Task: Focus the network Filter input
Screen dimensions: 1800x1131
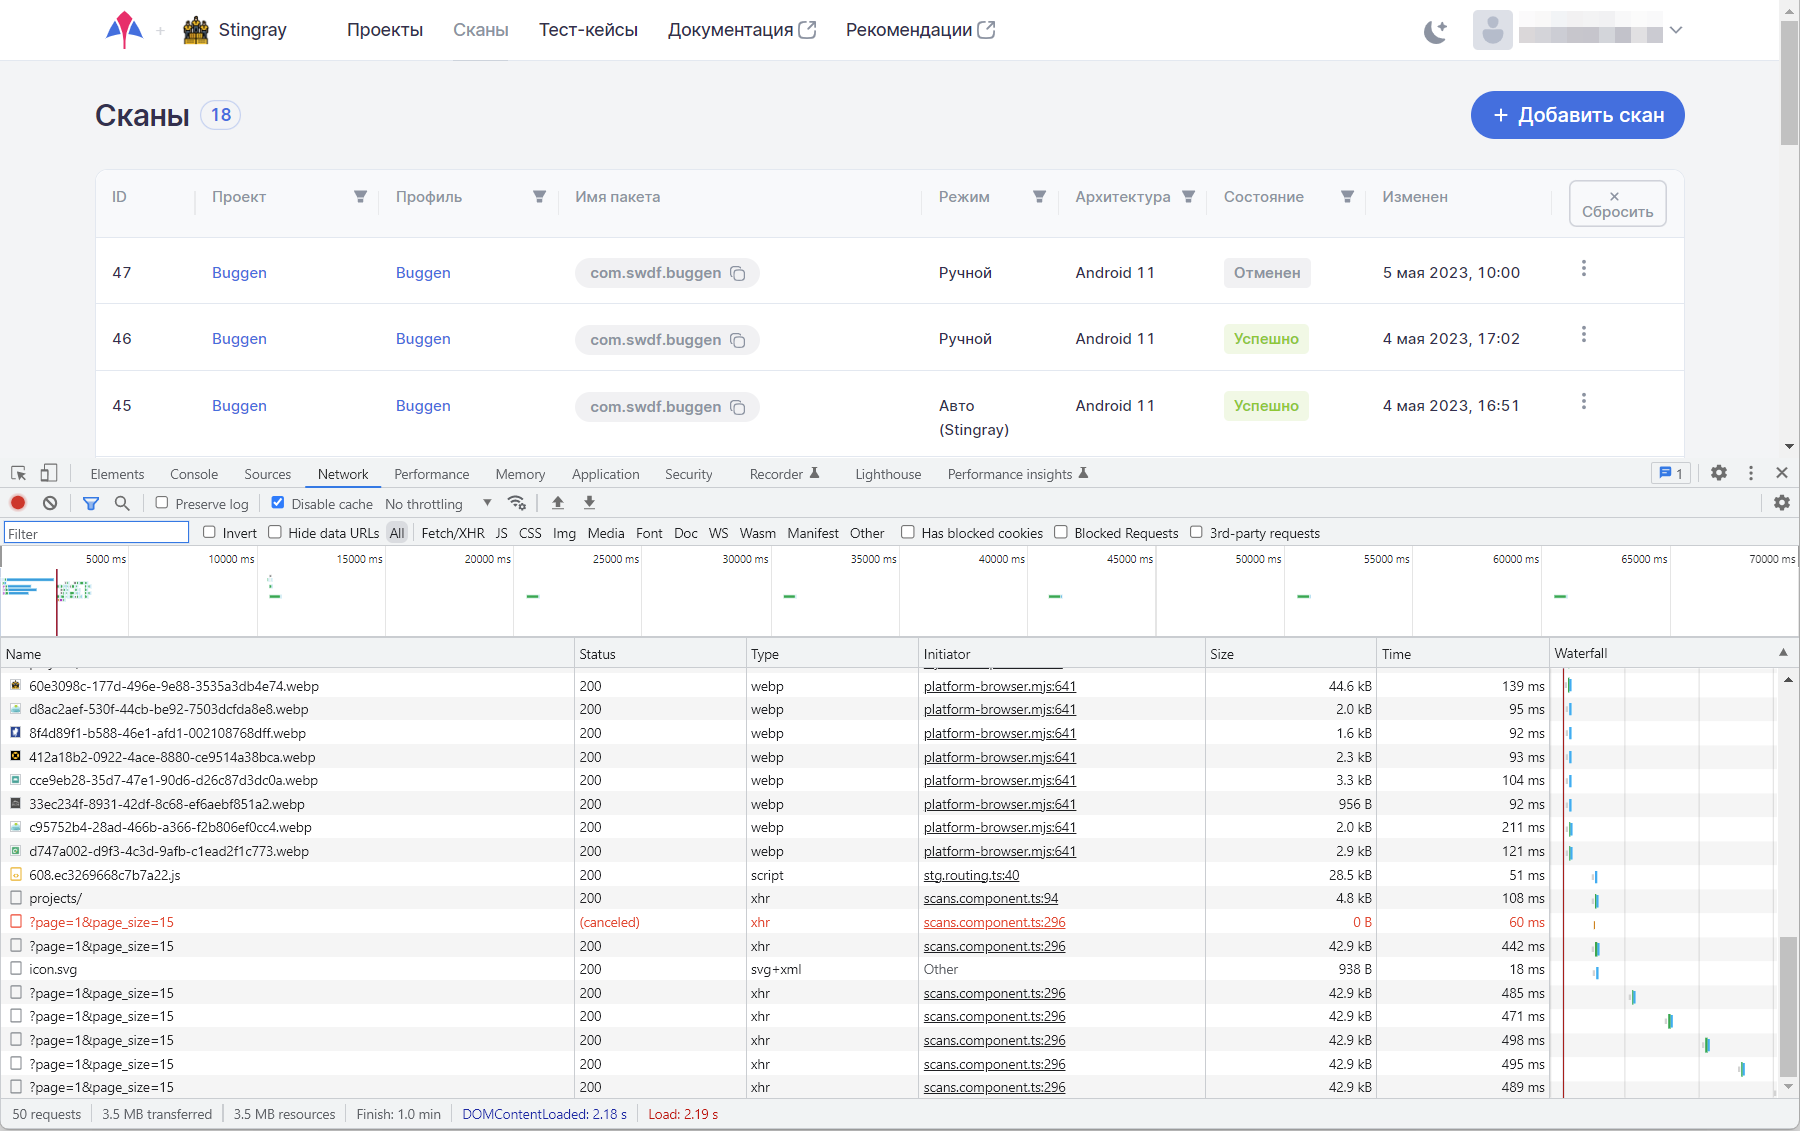Action: 96,533
